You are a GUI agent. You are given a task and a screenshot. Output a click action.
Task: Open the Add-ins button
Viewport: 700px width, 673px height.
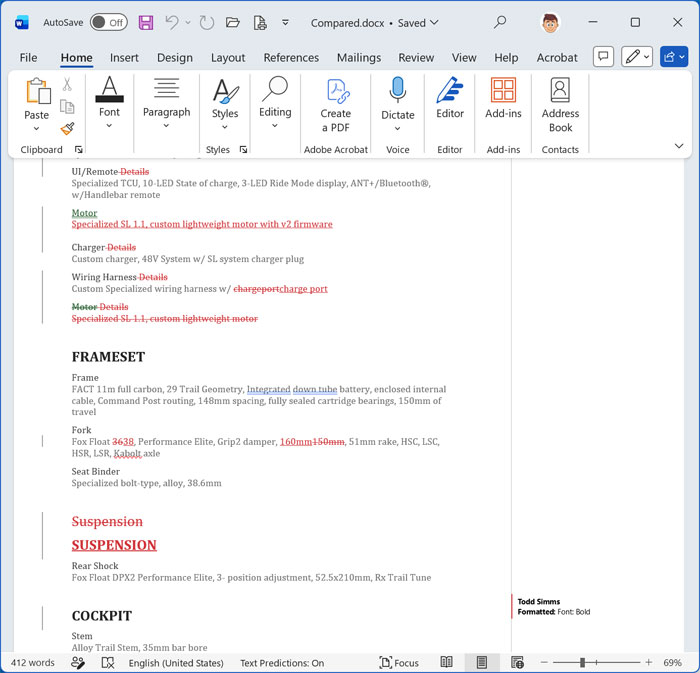[503, 99]
